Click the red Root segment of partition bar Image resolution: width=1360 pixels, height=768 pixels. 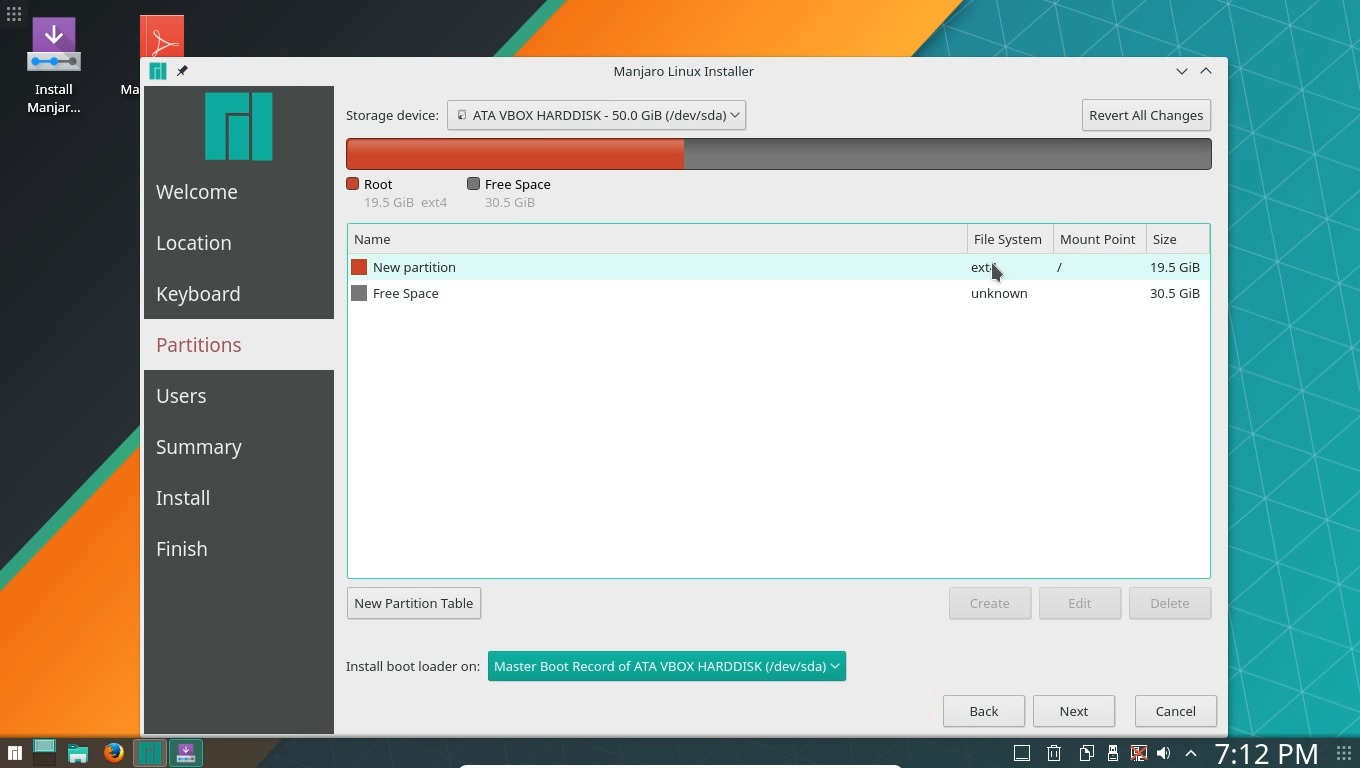(x=515, y=154)
